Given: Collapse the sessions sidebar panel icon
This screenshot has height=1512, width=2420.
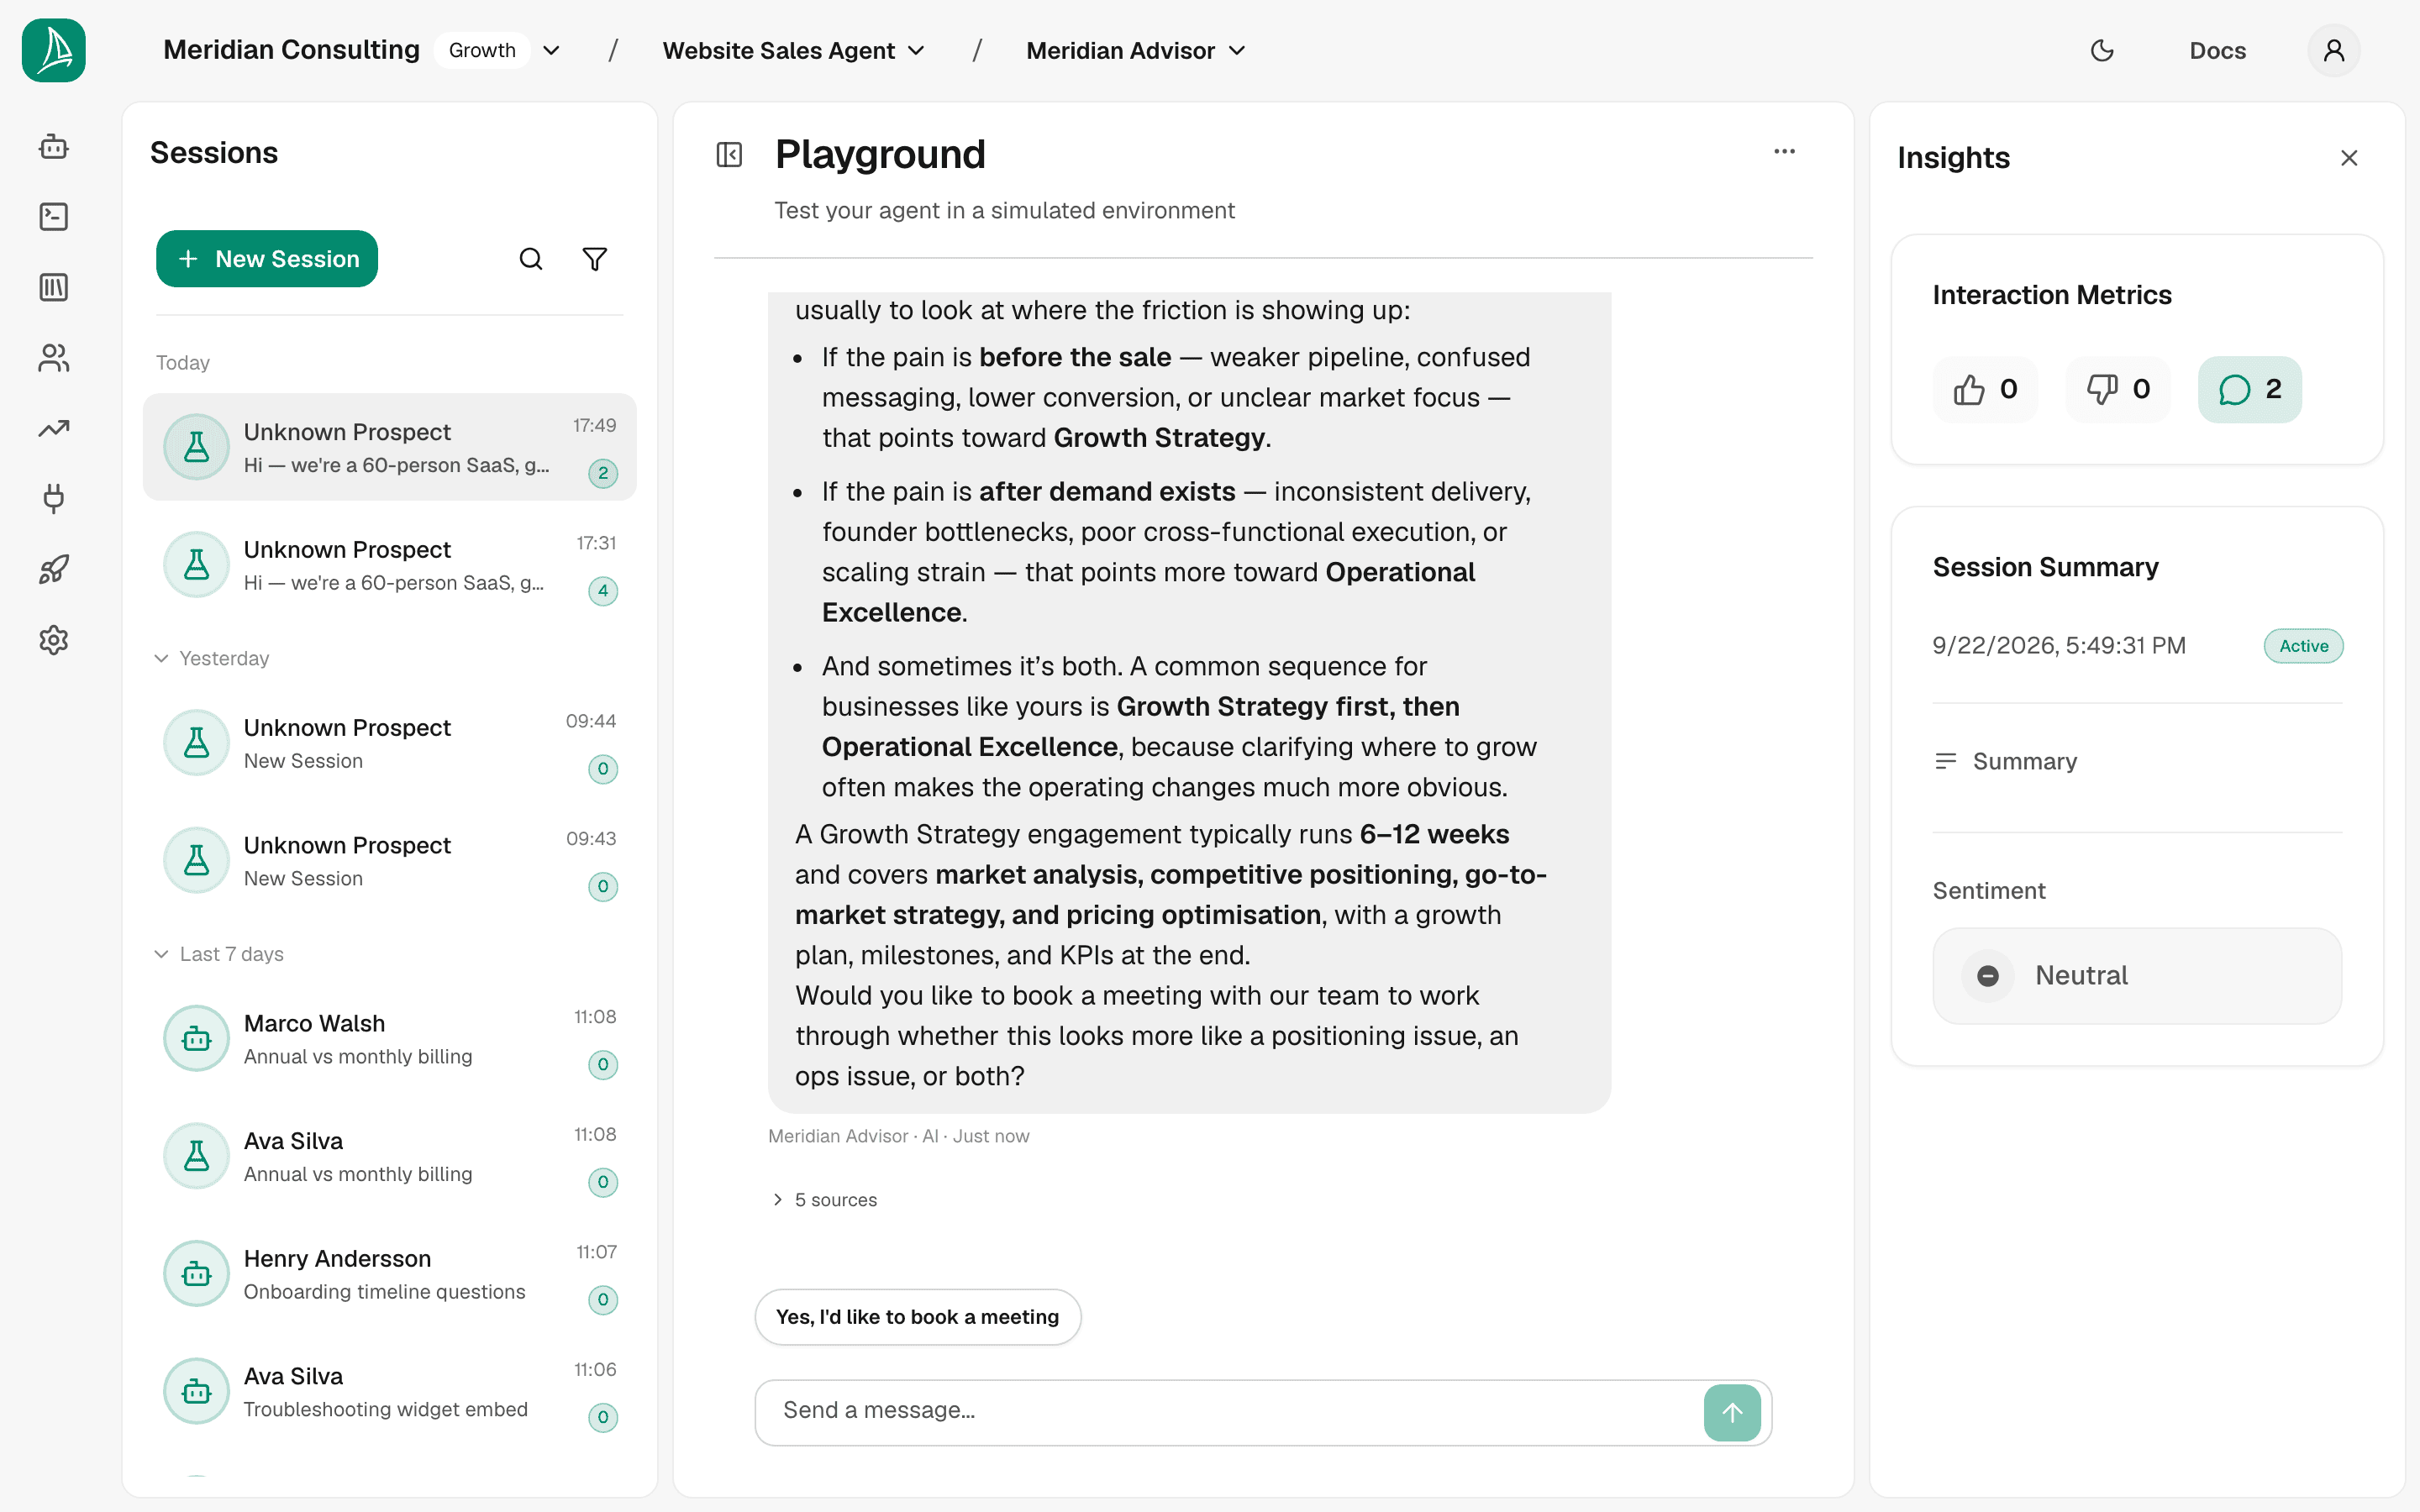Looking at the screenshot, I should [x=729, y=155].
